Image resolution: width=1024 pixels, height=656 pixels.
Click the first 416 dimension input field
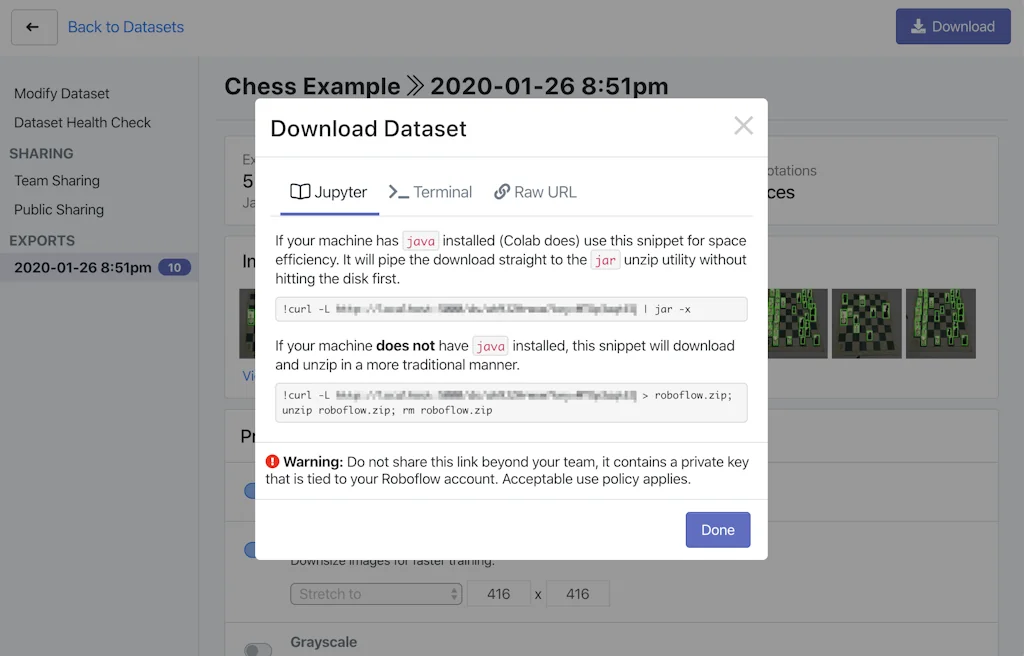(500, 593)
